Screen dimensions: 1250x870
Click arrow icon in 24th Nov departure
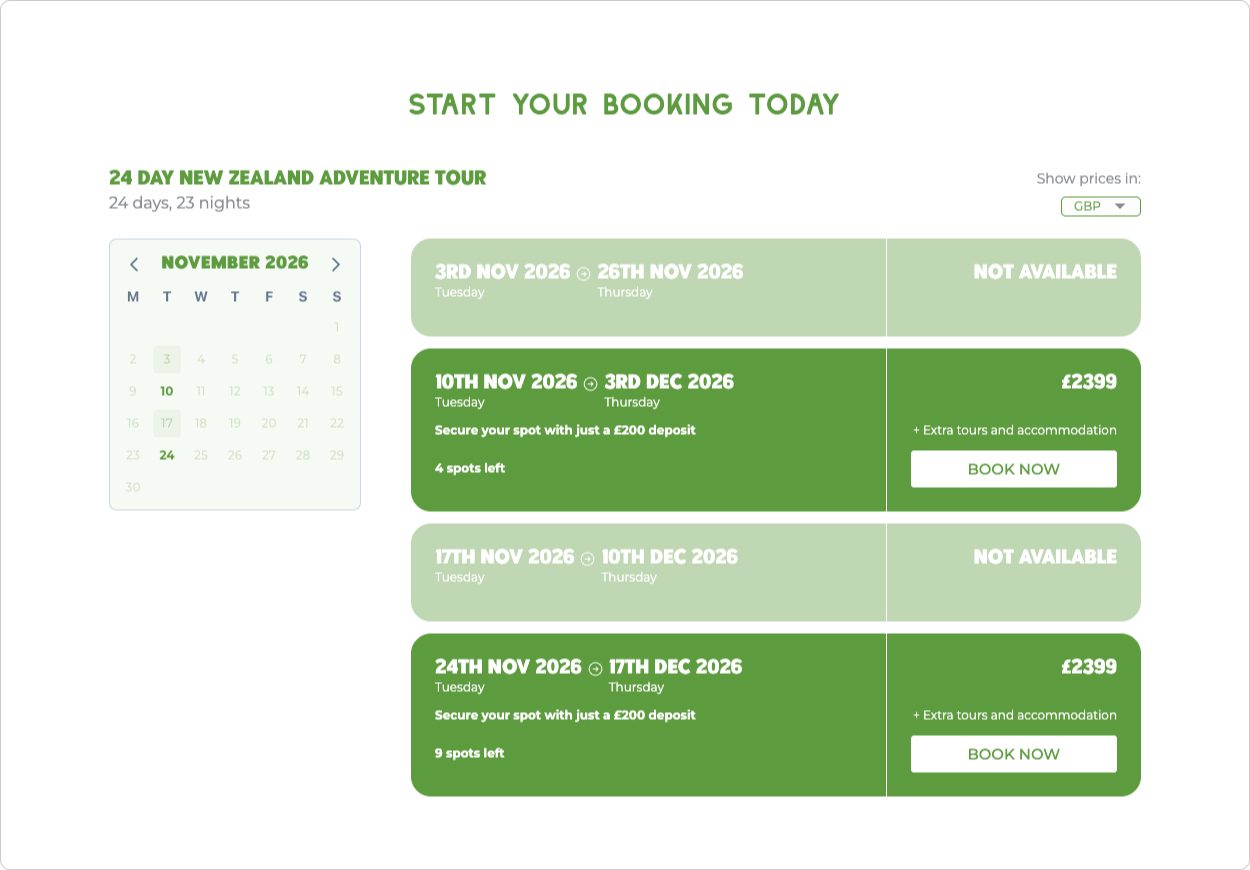point(595,668)
